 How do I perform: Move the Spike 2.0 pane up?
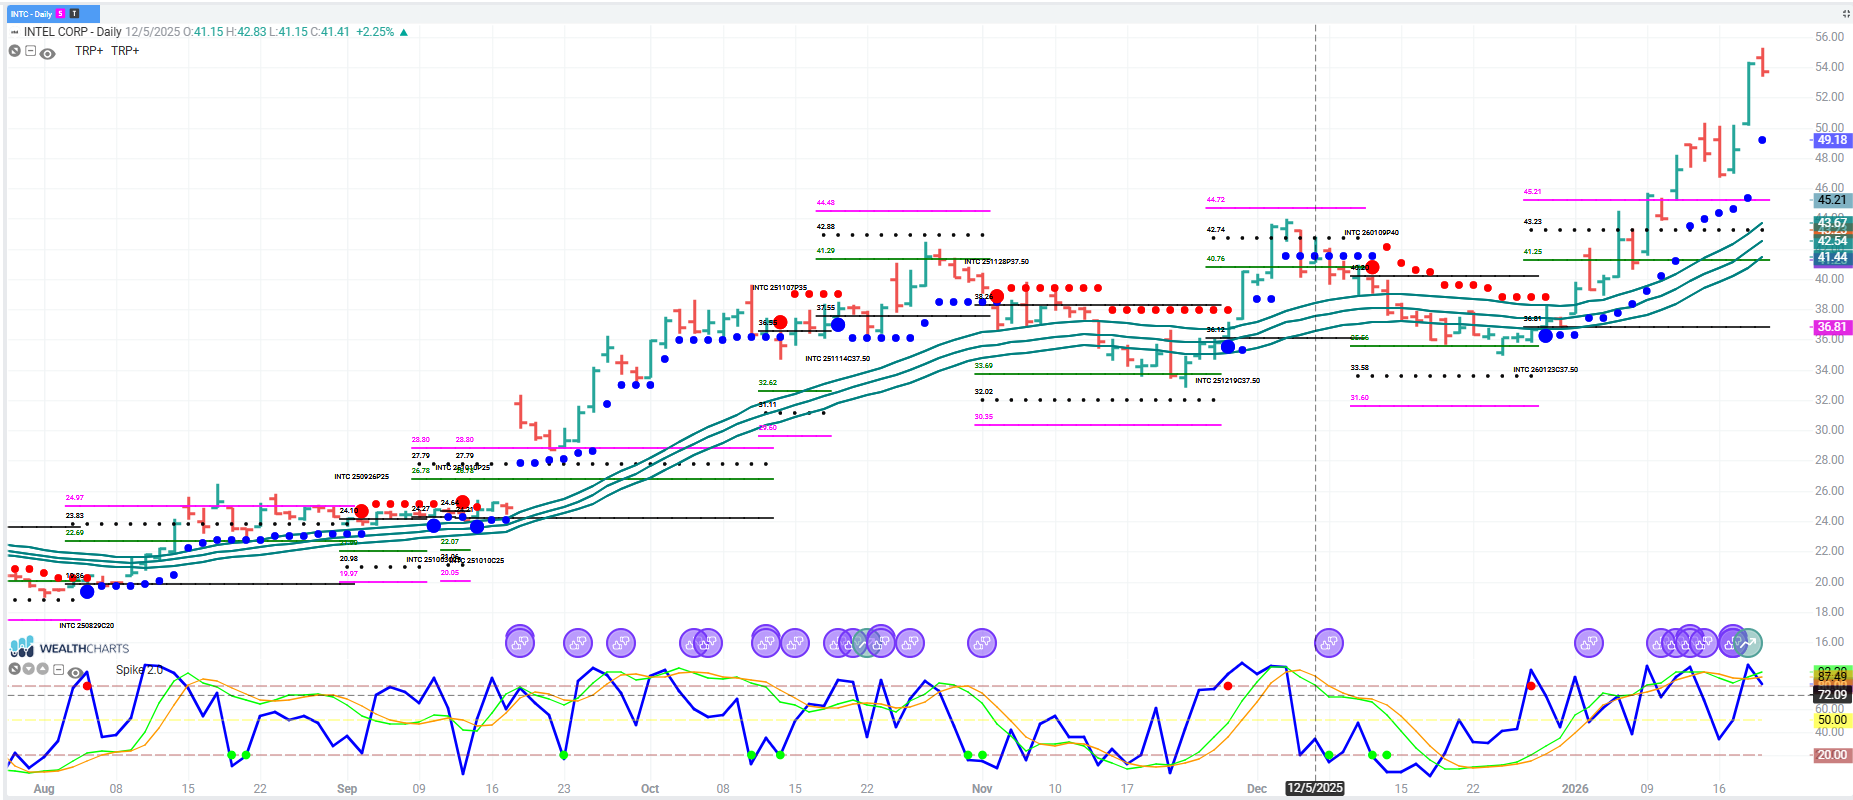(x=43, y=669)
